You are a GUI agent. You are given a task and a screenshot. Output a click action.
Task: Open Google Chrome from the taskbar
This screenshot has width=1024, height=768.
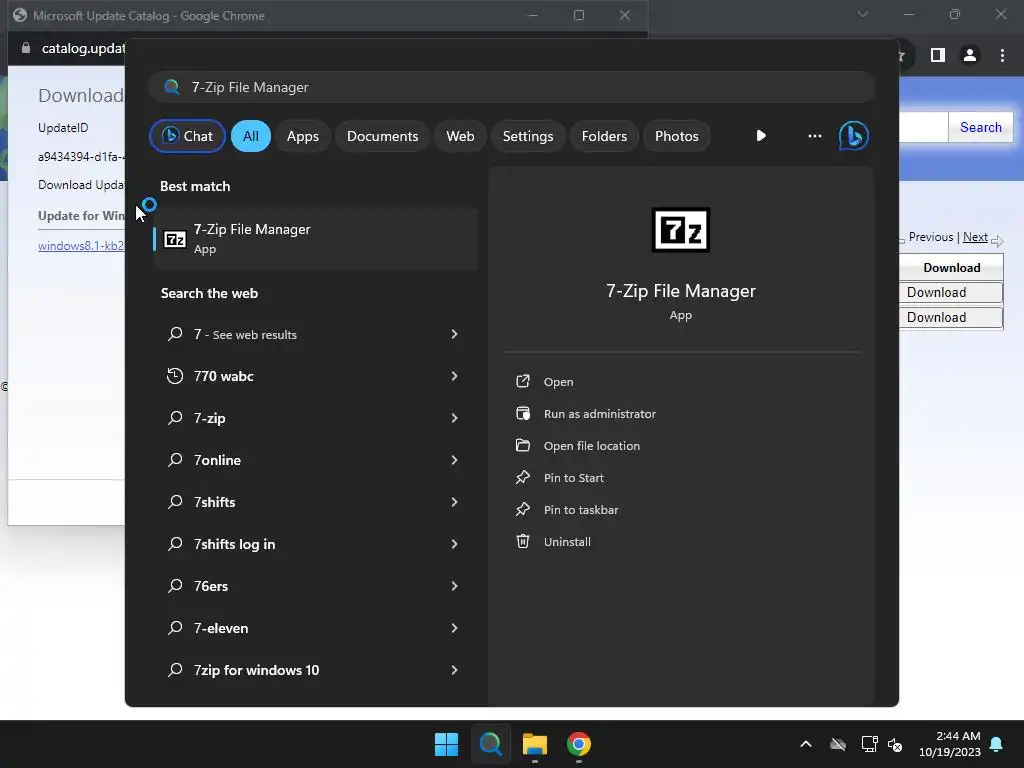579,744
